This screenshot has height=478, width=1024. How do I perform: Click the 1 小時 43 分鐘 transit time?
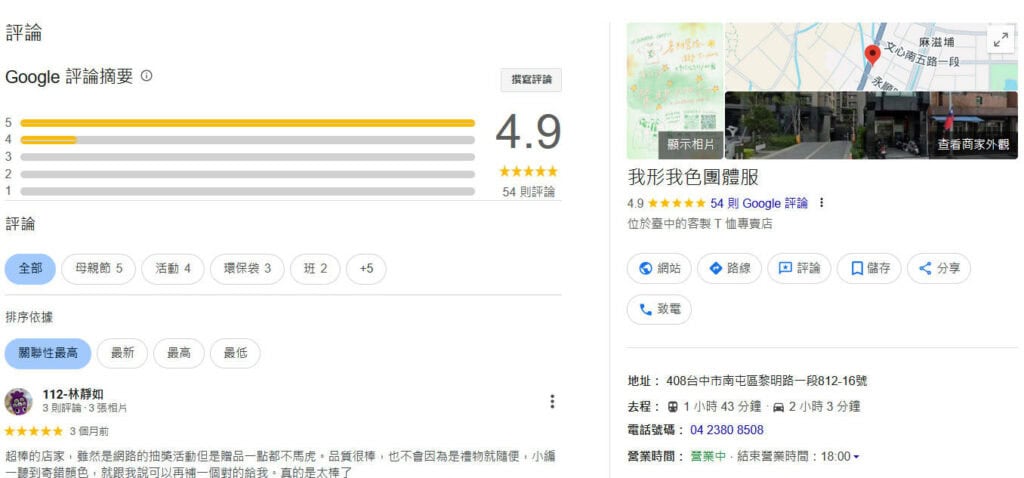tap(722, 407)
